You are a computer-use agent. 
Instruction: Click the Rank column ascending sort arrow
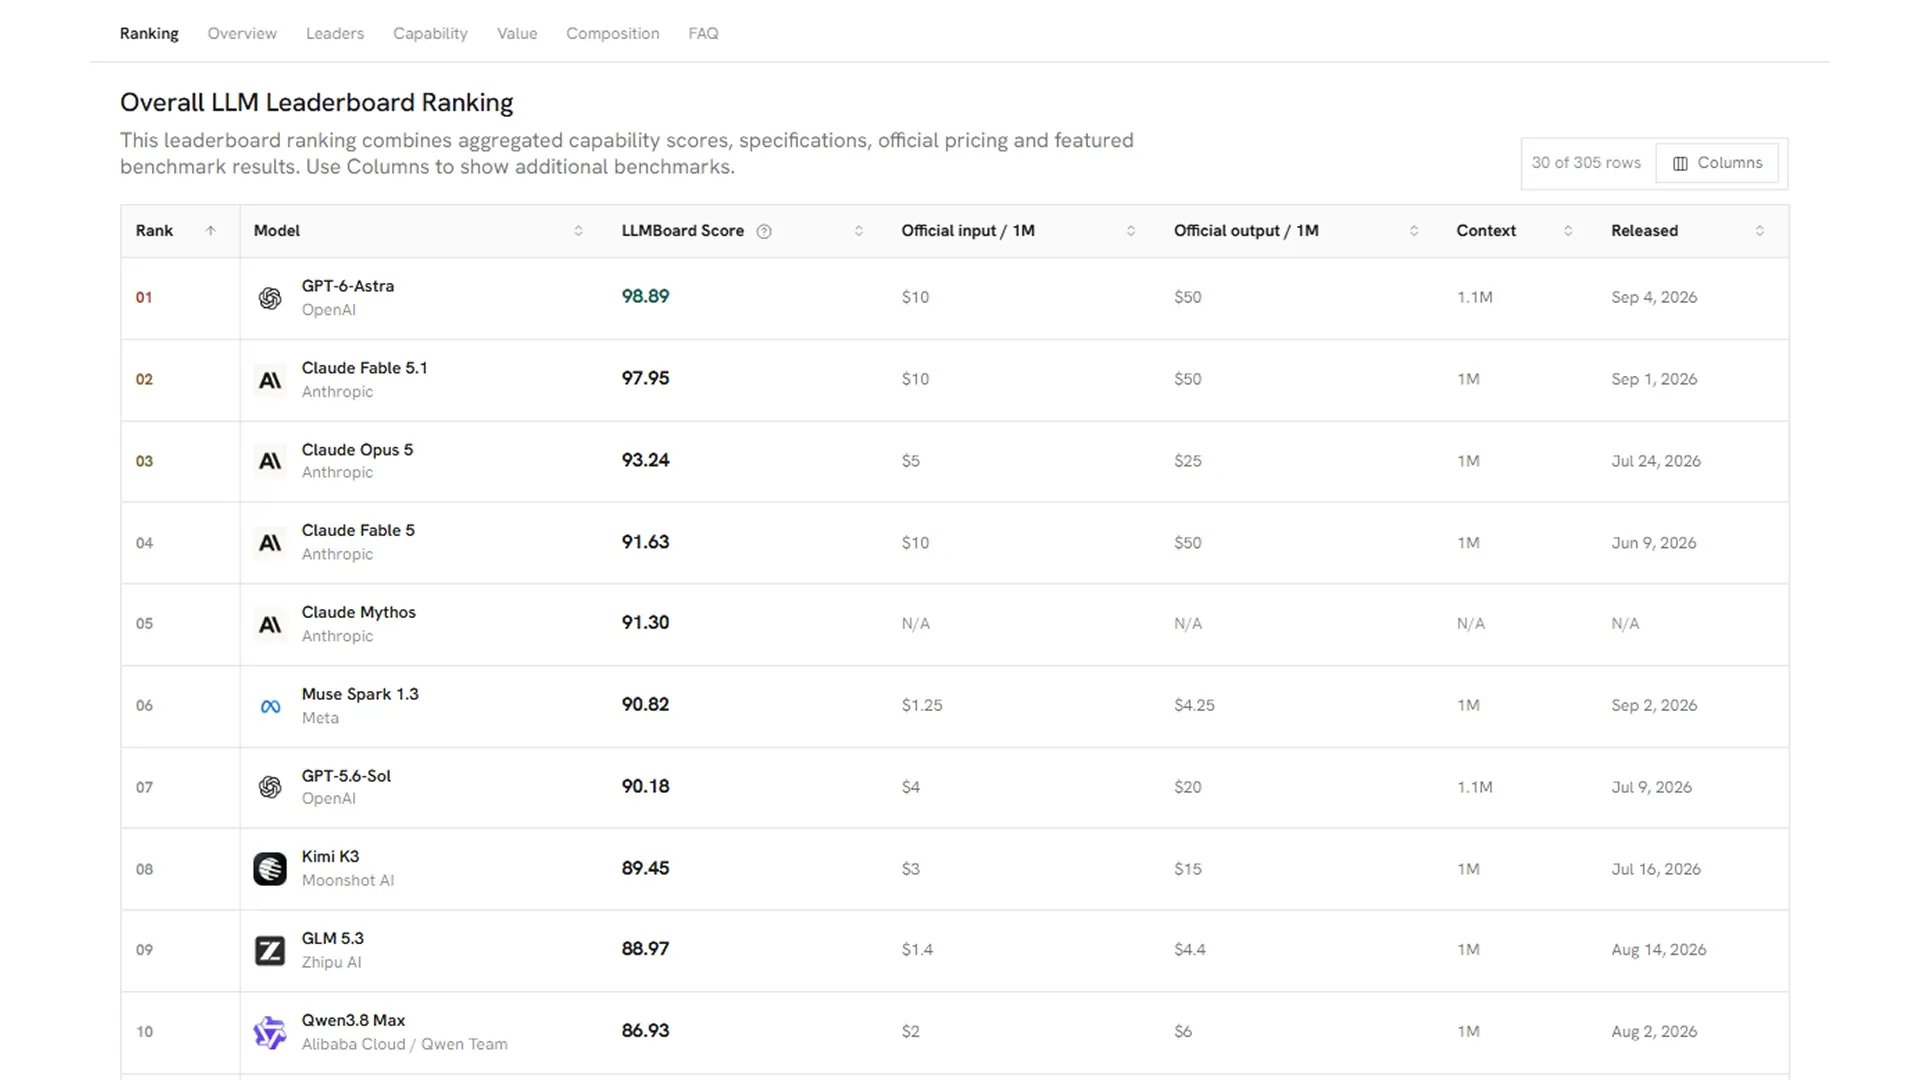210,231
